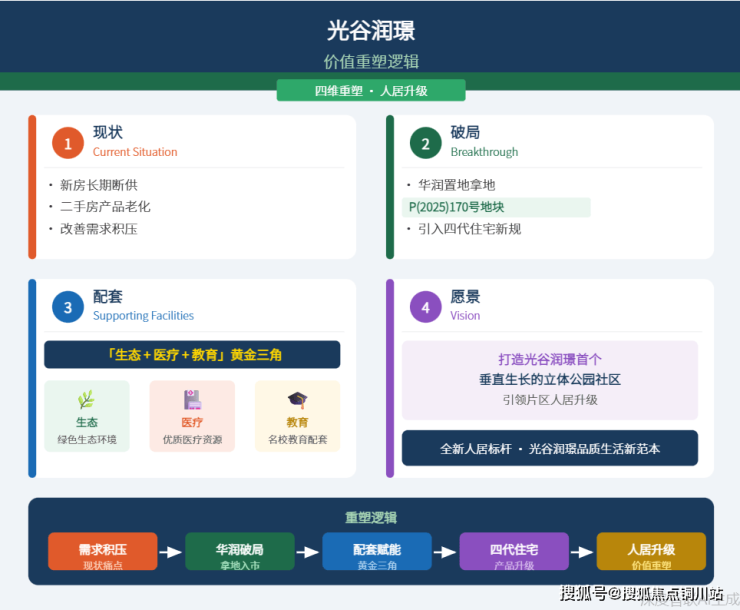The height and width of the screenshot is (610, 740).
Task: Click the purple number 4 circle
Action: (425, 307)
